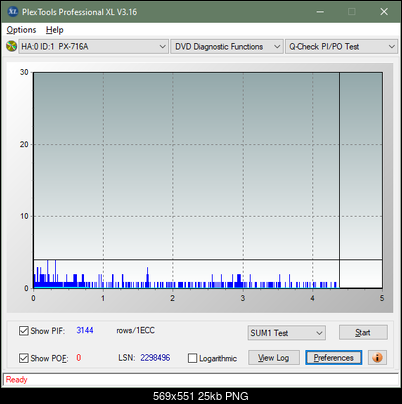Click the LSN value 2298496
The image size is (402, 404).
pyautogui.click(x=155, y=358)
